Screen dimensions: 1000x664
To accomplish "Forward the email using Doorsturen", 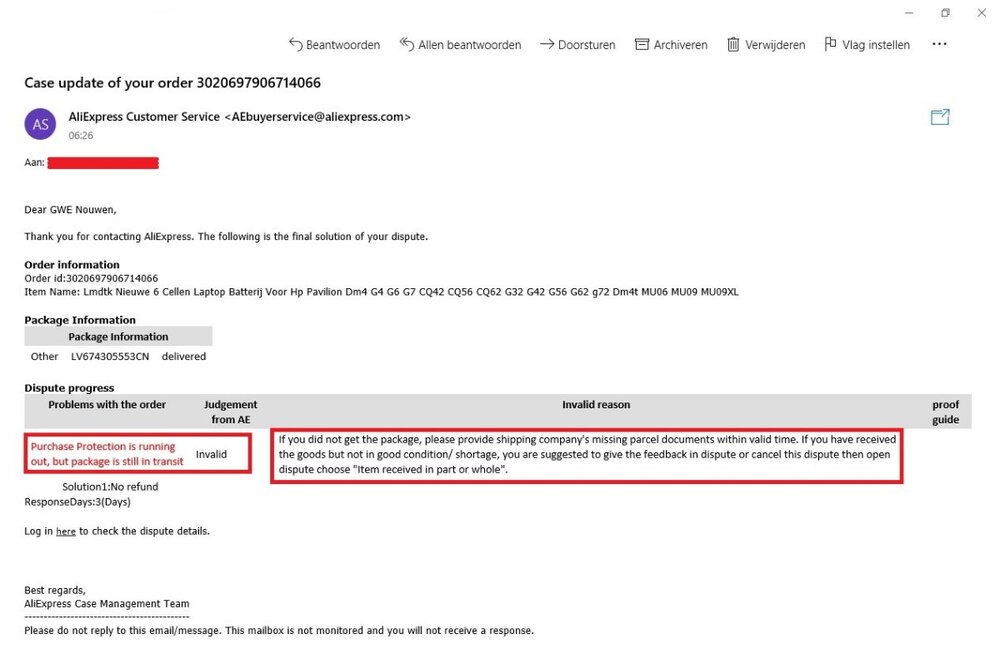I will coord(578,45).
